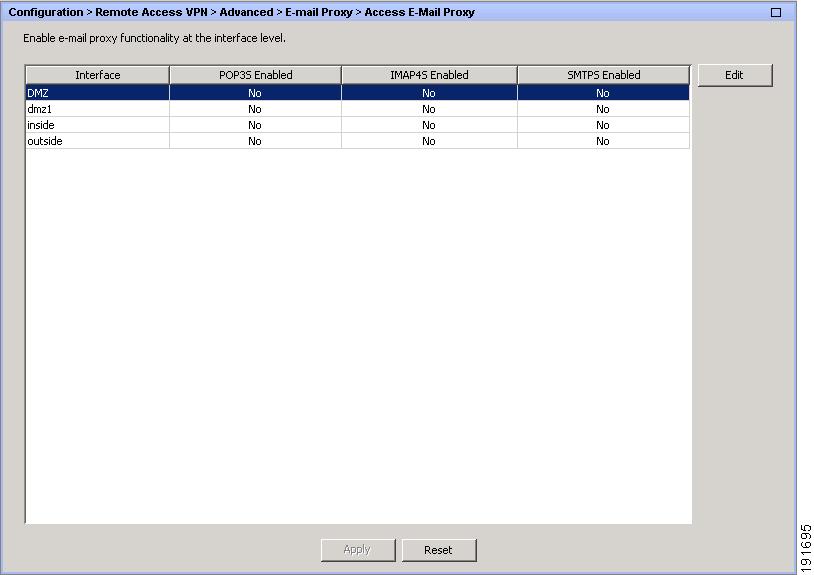The image size is (814, 575).
Task: Click SMTPS value for inside row
Action: [x=603, y=125]
